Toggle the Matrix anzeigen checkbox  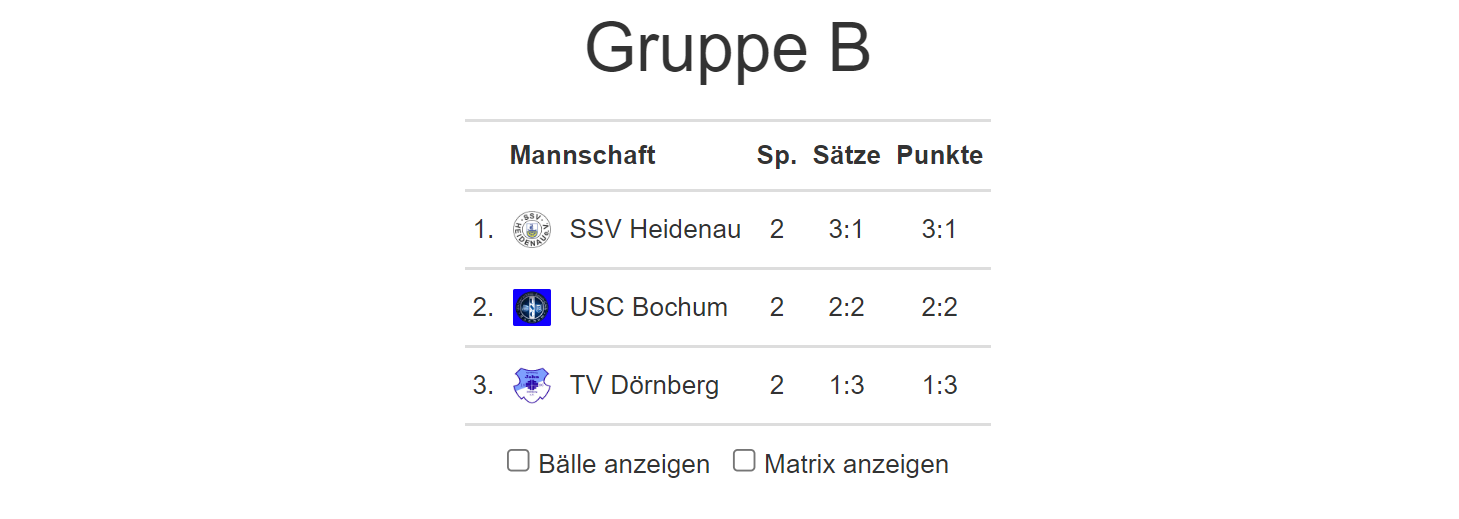(x=744, y=461)
